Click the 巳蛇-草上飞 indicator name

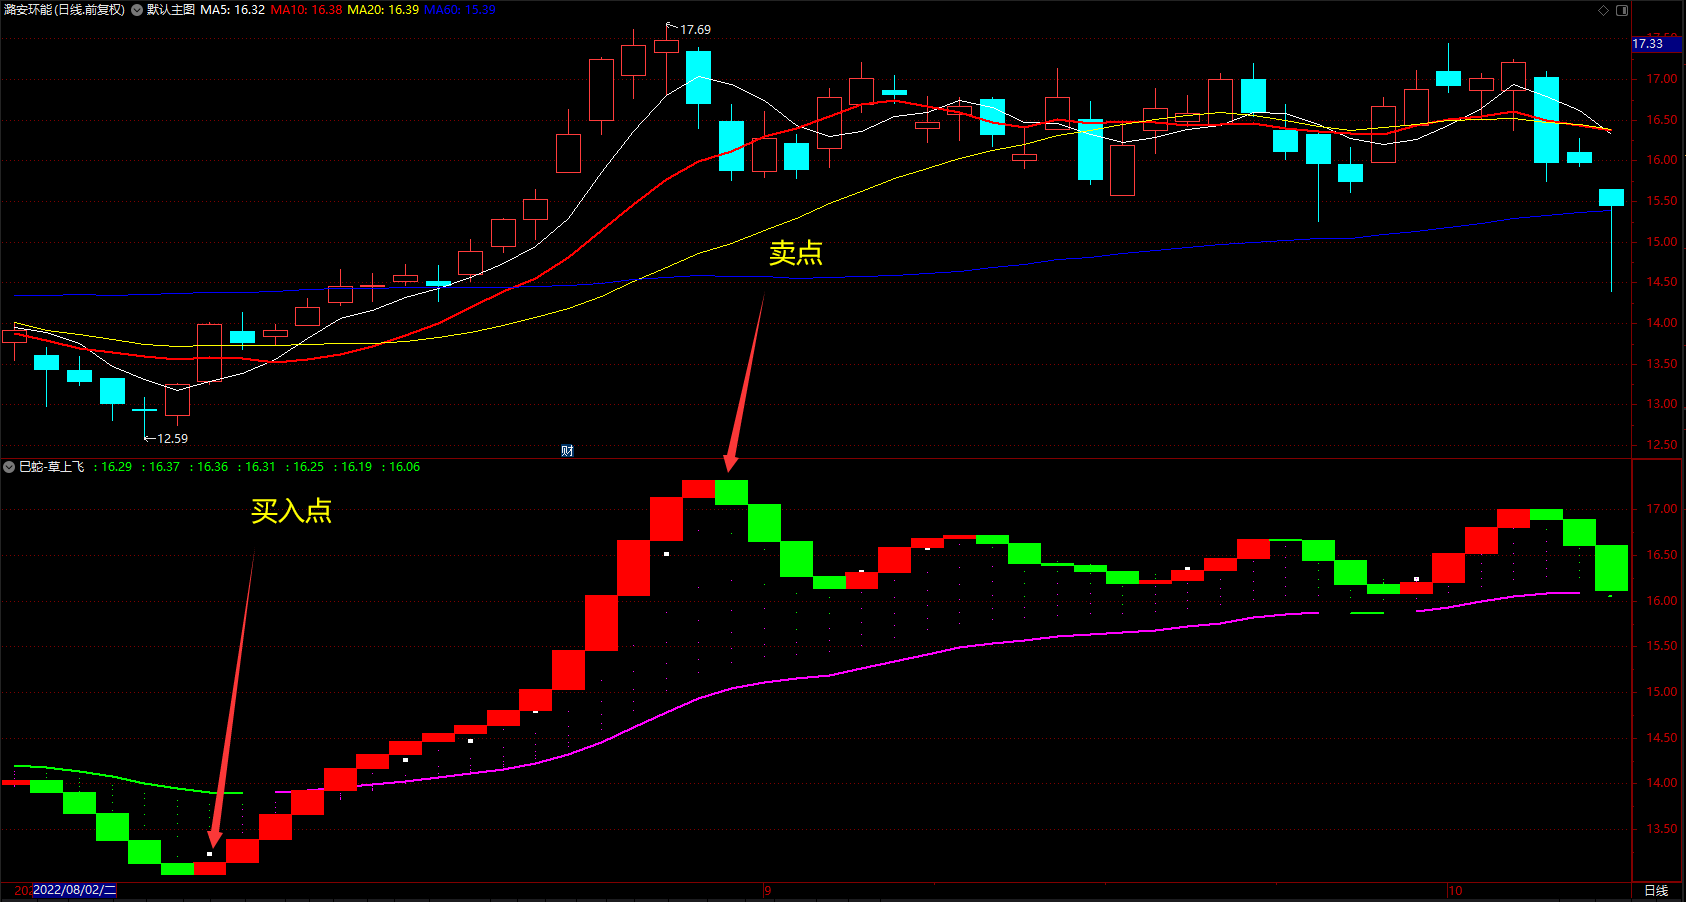(52, 467)
